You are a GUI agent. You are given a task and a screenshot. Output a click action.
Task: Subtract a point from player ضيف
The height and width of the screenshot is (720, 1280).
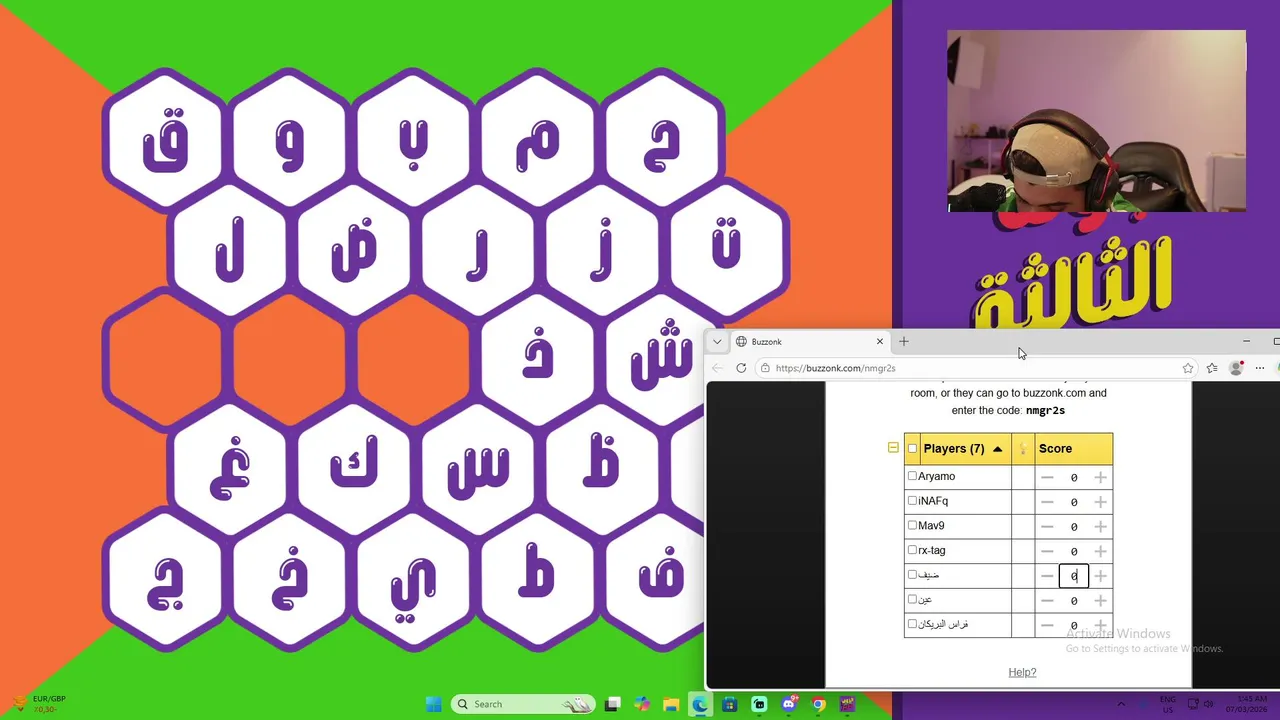click(x=1047, y=576)
